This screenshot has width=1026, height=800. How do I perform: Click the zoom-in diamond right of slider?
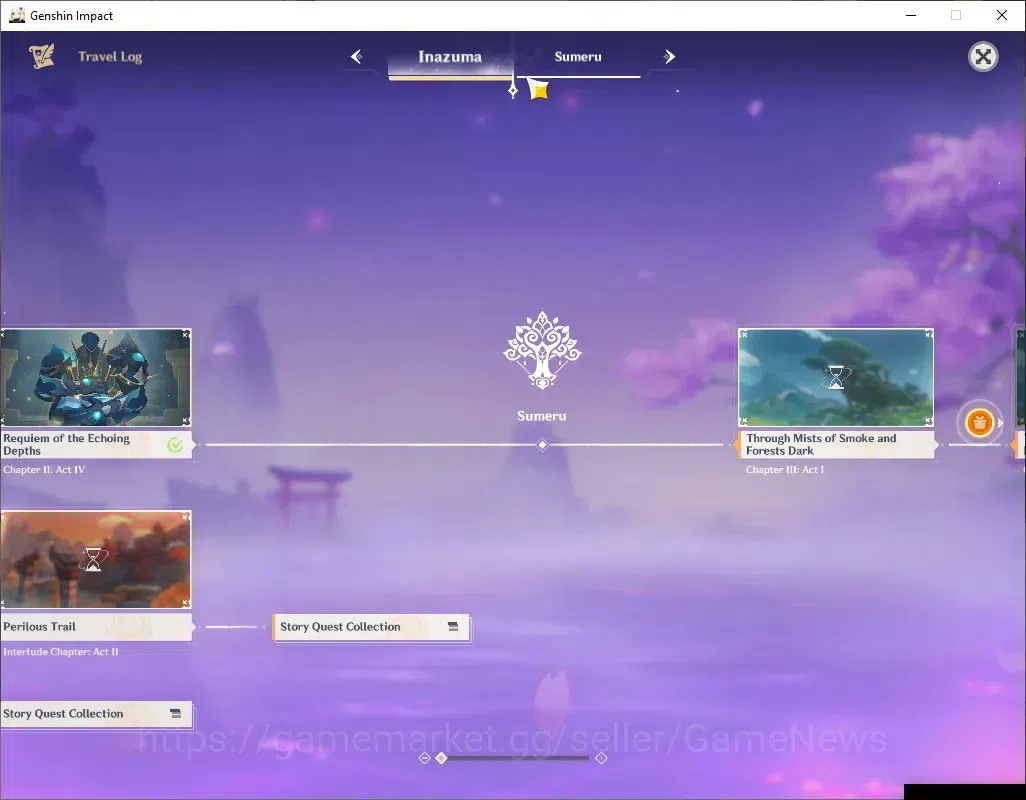601,758
